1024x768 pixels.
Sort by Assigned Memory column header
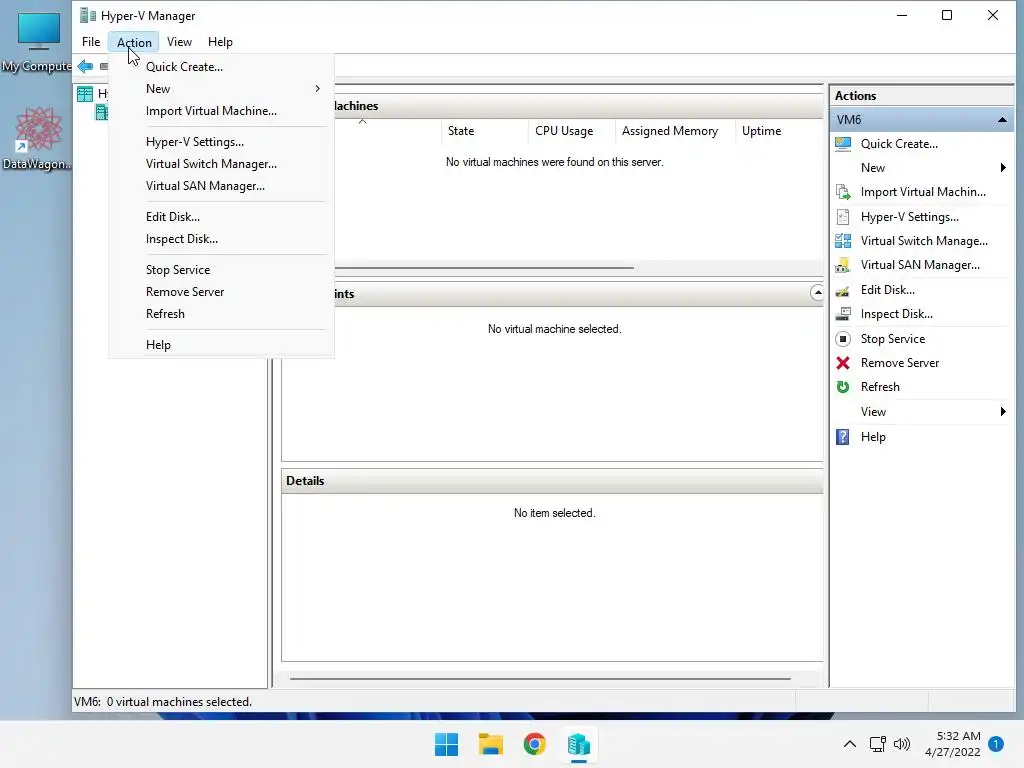point(675,131)
